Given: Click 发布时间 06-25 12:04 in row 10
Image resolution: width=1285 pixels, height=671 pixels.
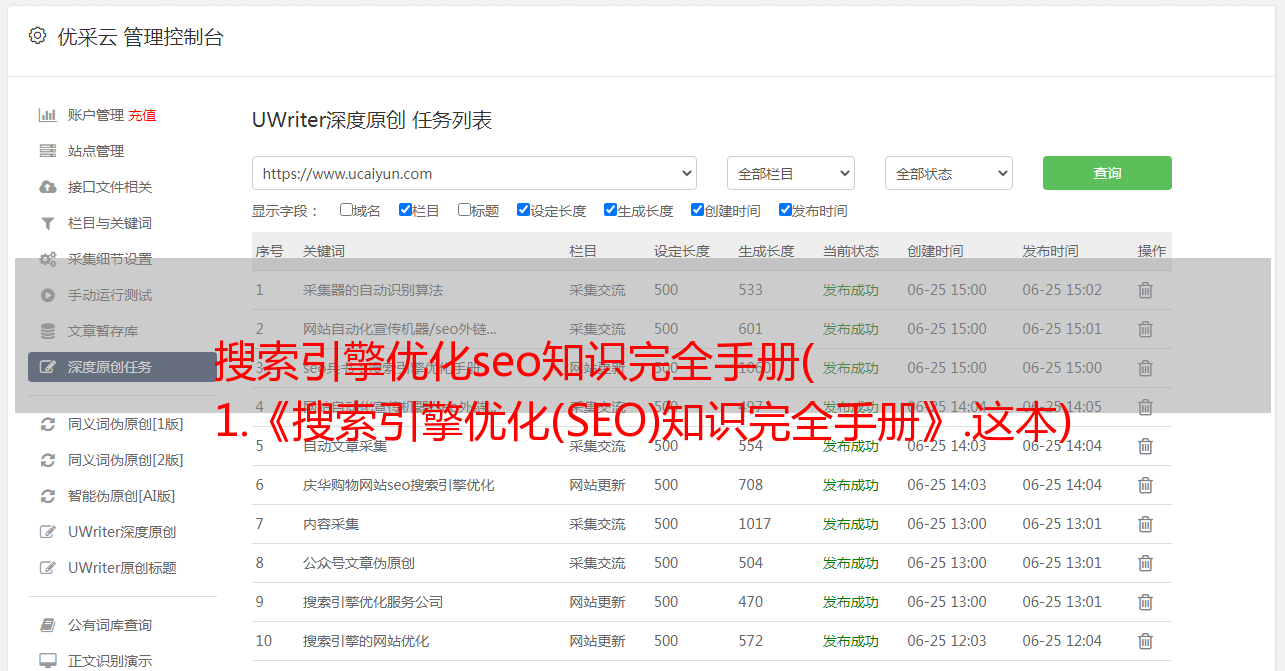Looking at the screenshot, I should coord(1062,641).
